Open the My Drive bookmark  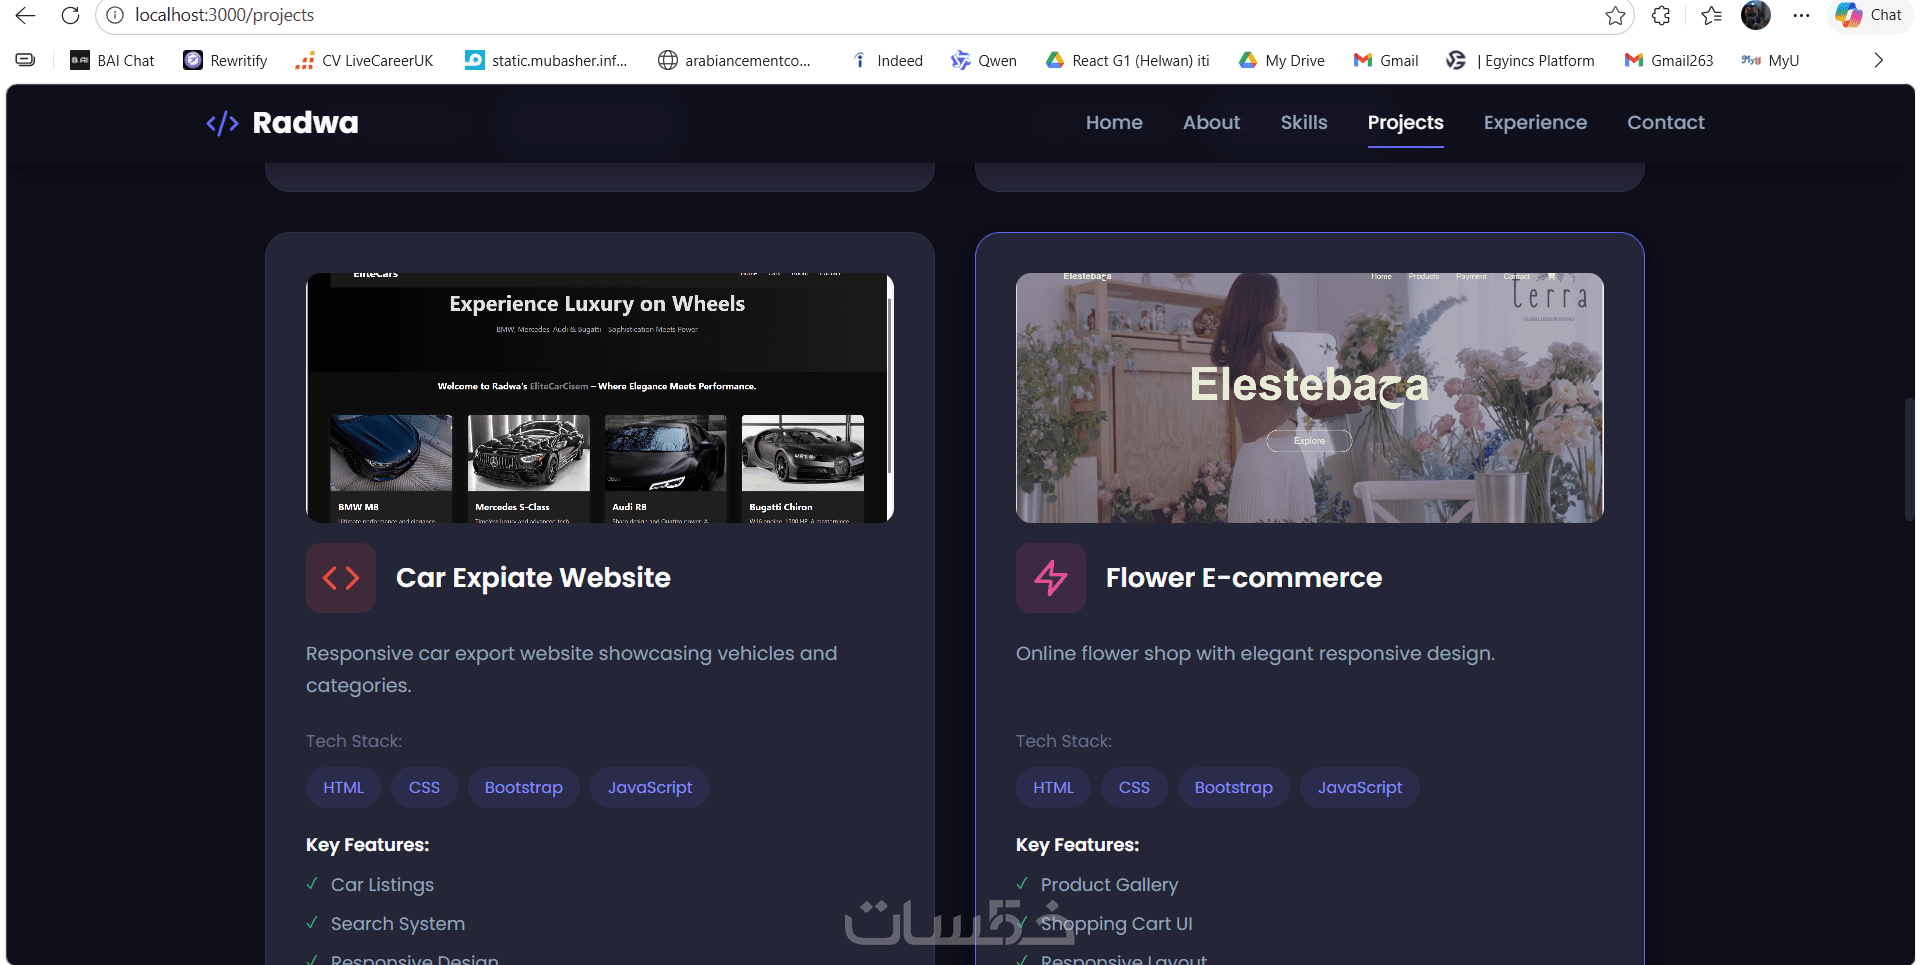[x=1281, y=60]
